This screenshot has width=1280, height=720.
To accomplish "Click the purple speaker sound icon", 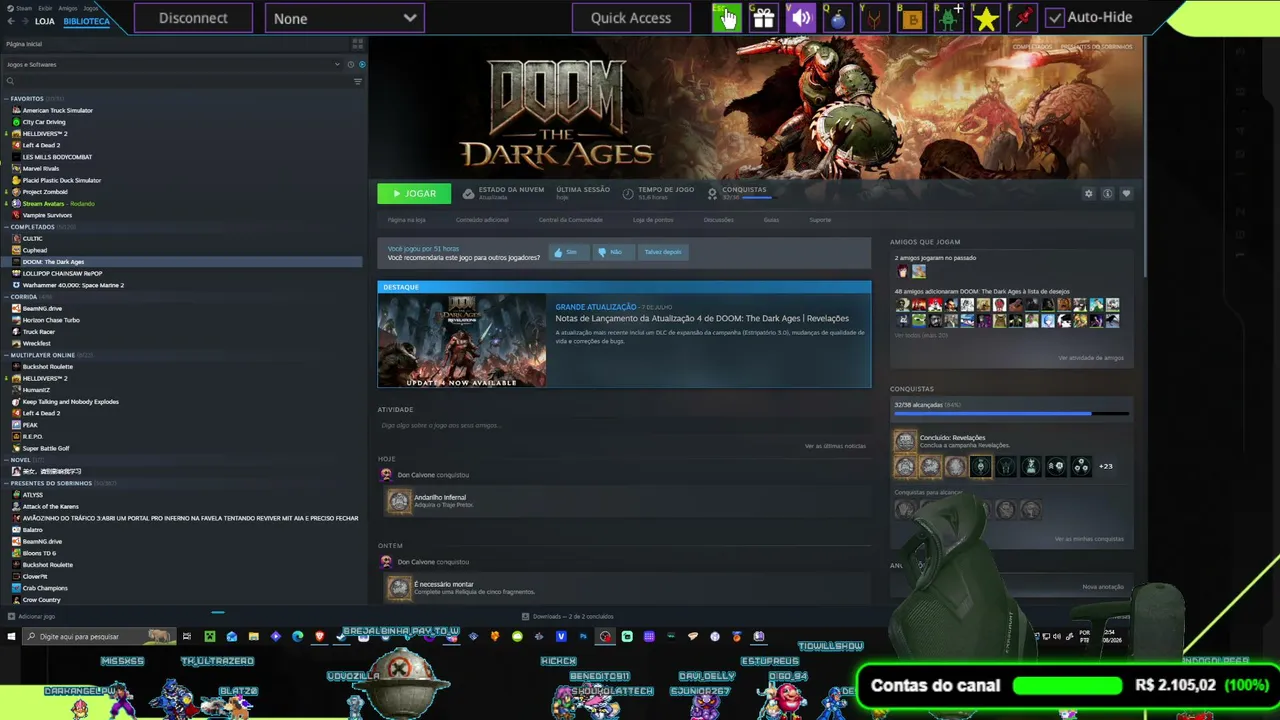I will pyautogui.click(x=801, y=17).
